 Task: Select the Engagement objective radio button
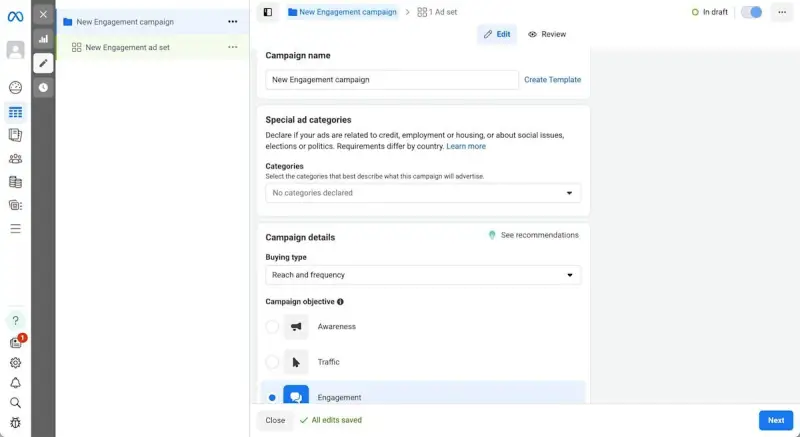tap(272, 397)
